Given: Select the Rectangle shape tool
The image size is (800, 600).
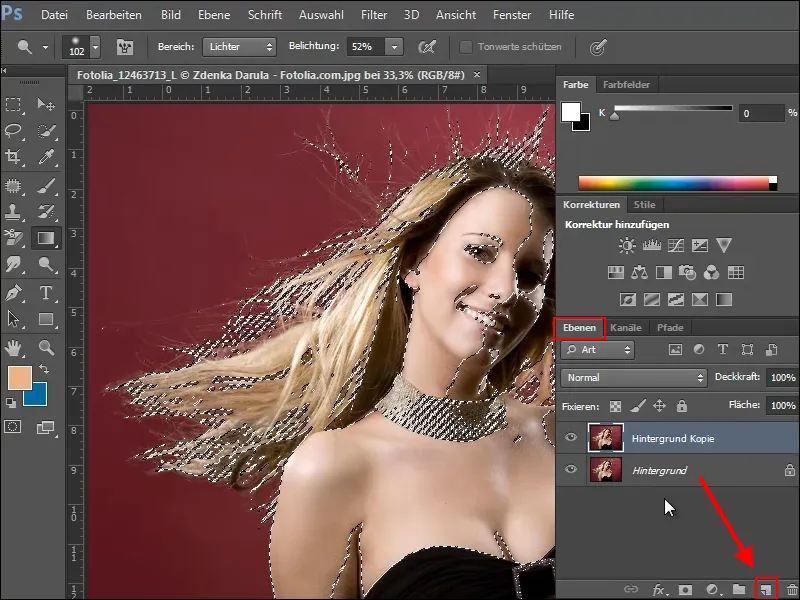Looking at the screenshot, I should tap(46, 319).
